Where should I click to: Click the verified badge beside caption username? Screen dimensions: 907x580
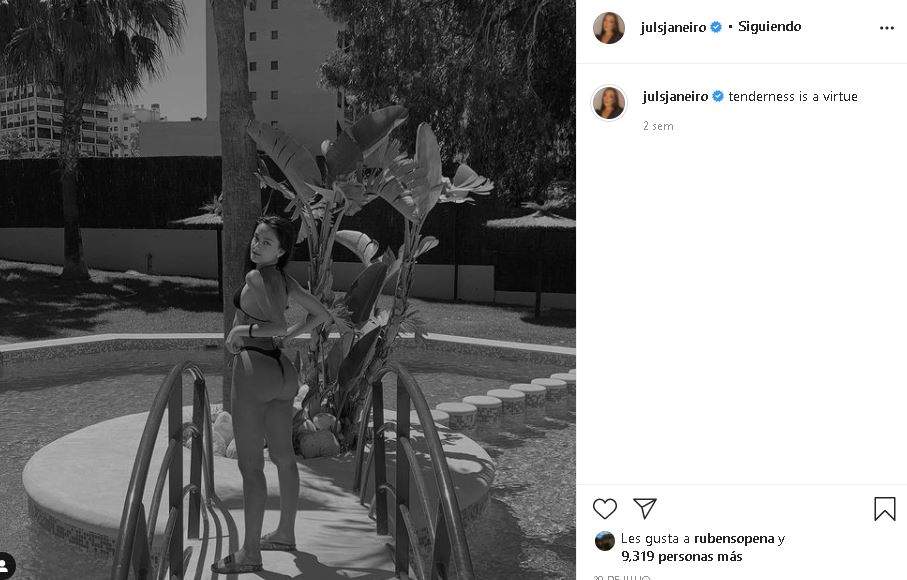point(717,97)
